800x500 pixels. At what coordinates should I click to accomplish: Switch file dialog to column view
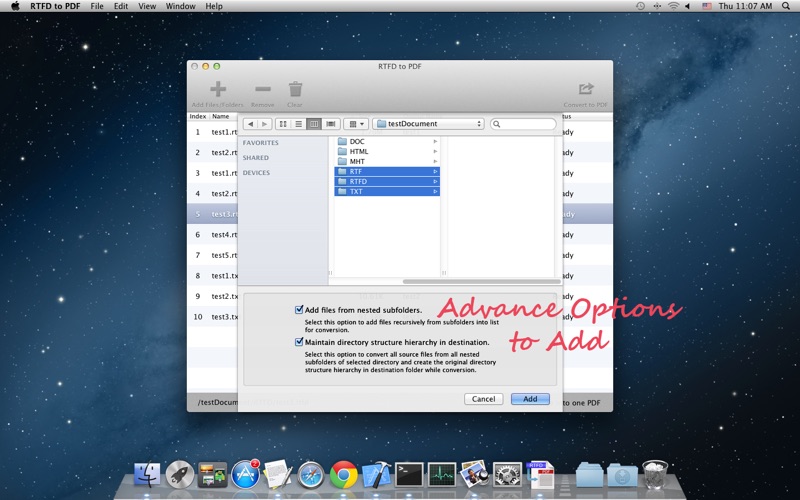tap(314, 124)
